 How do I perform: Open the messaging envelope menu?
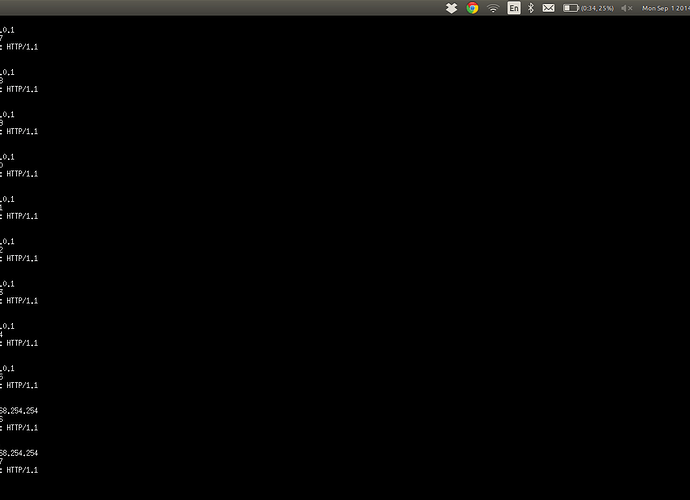click(548, 8)
